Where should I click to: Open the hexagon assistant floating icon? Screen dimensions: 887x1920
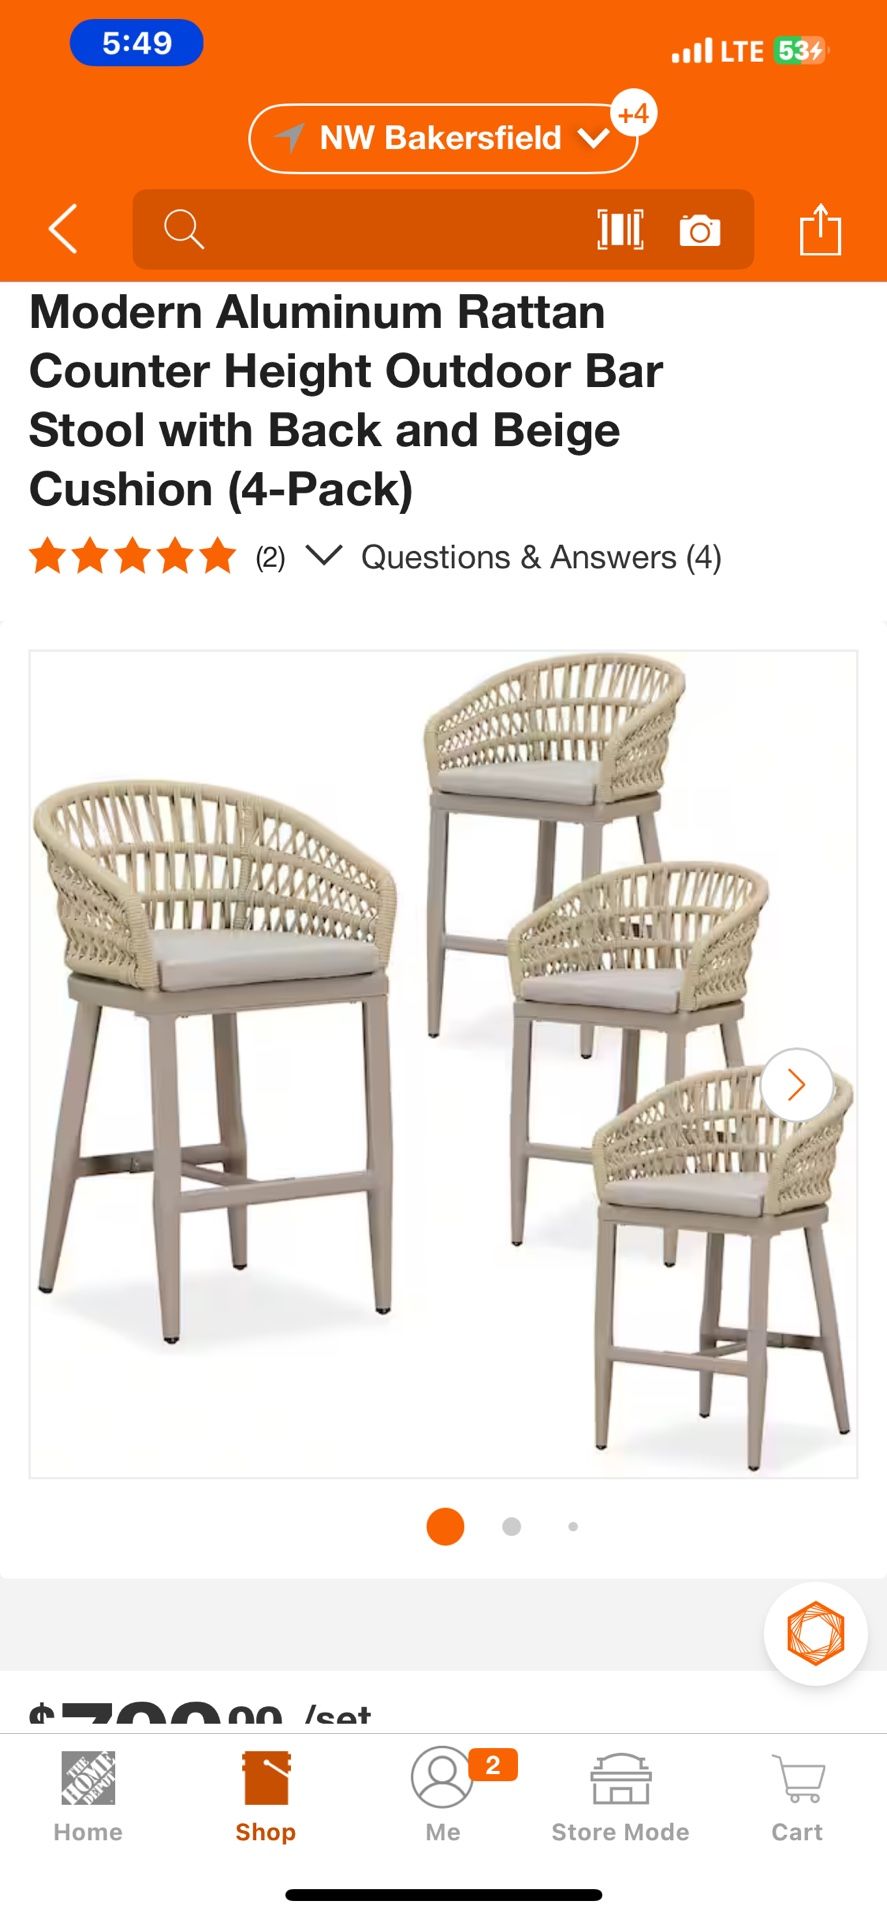(816, 1633)
